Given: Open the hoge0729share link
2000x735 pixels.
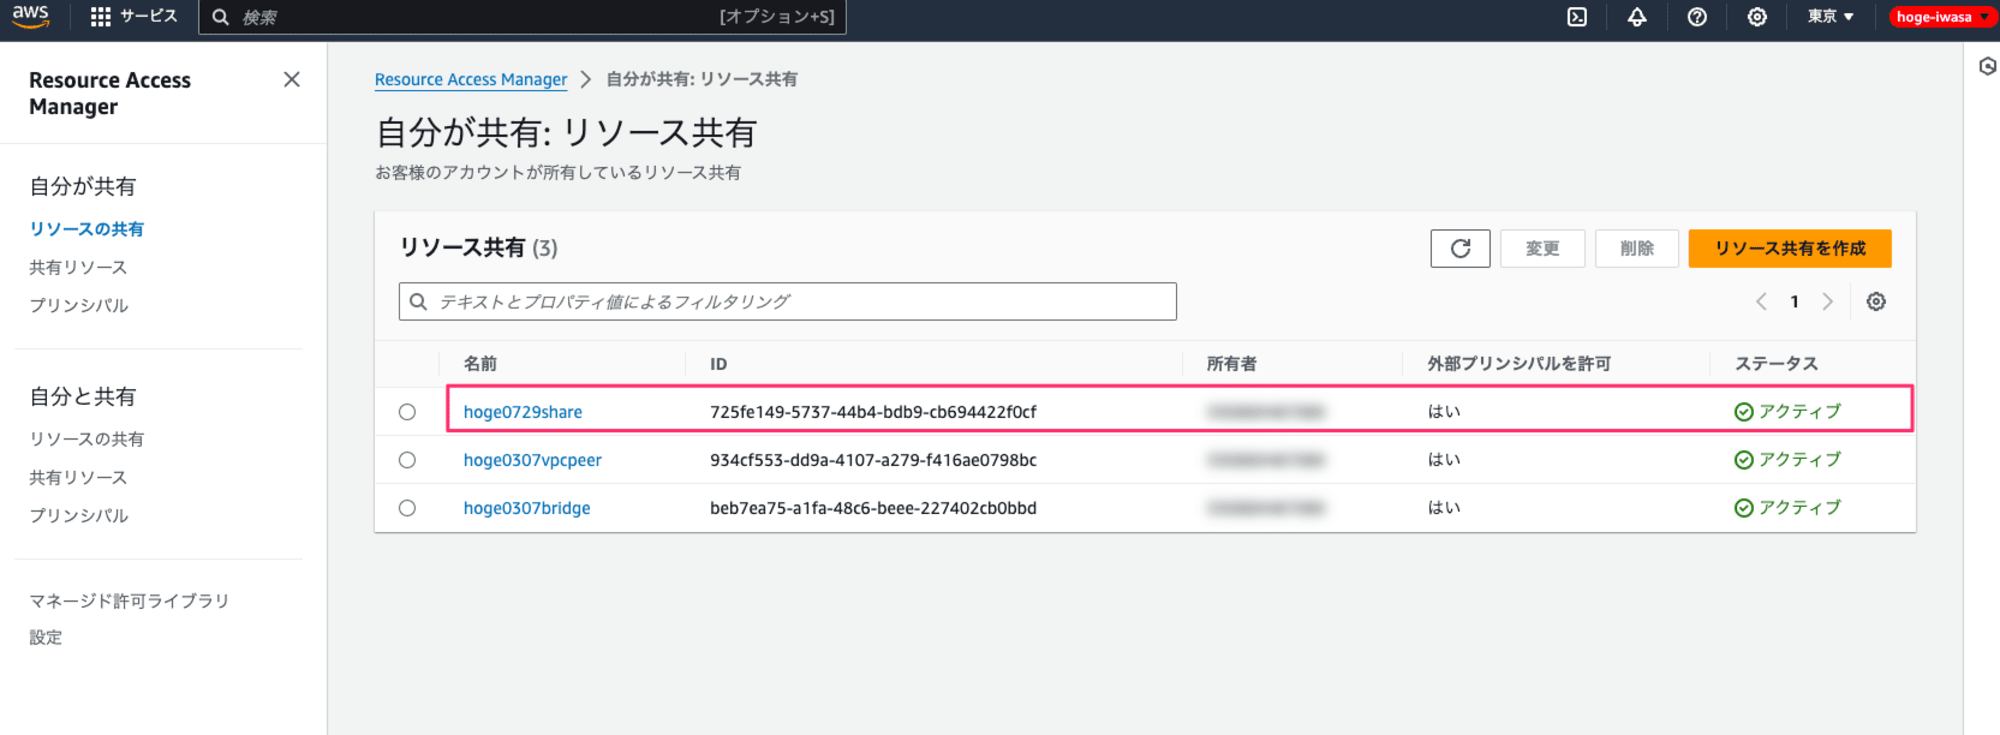Looking at the screenshot, I should point(523,411).
